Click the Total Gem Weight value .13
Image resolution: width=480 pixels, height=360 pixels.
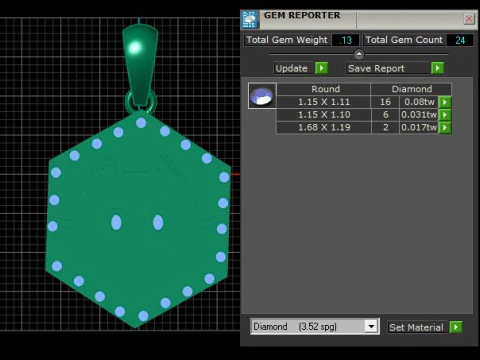click(x=346, y=40)
